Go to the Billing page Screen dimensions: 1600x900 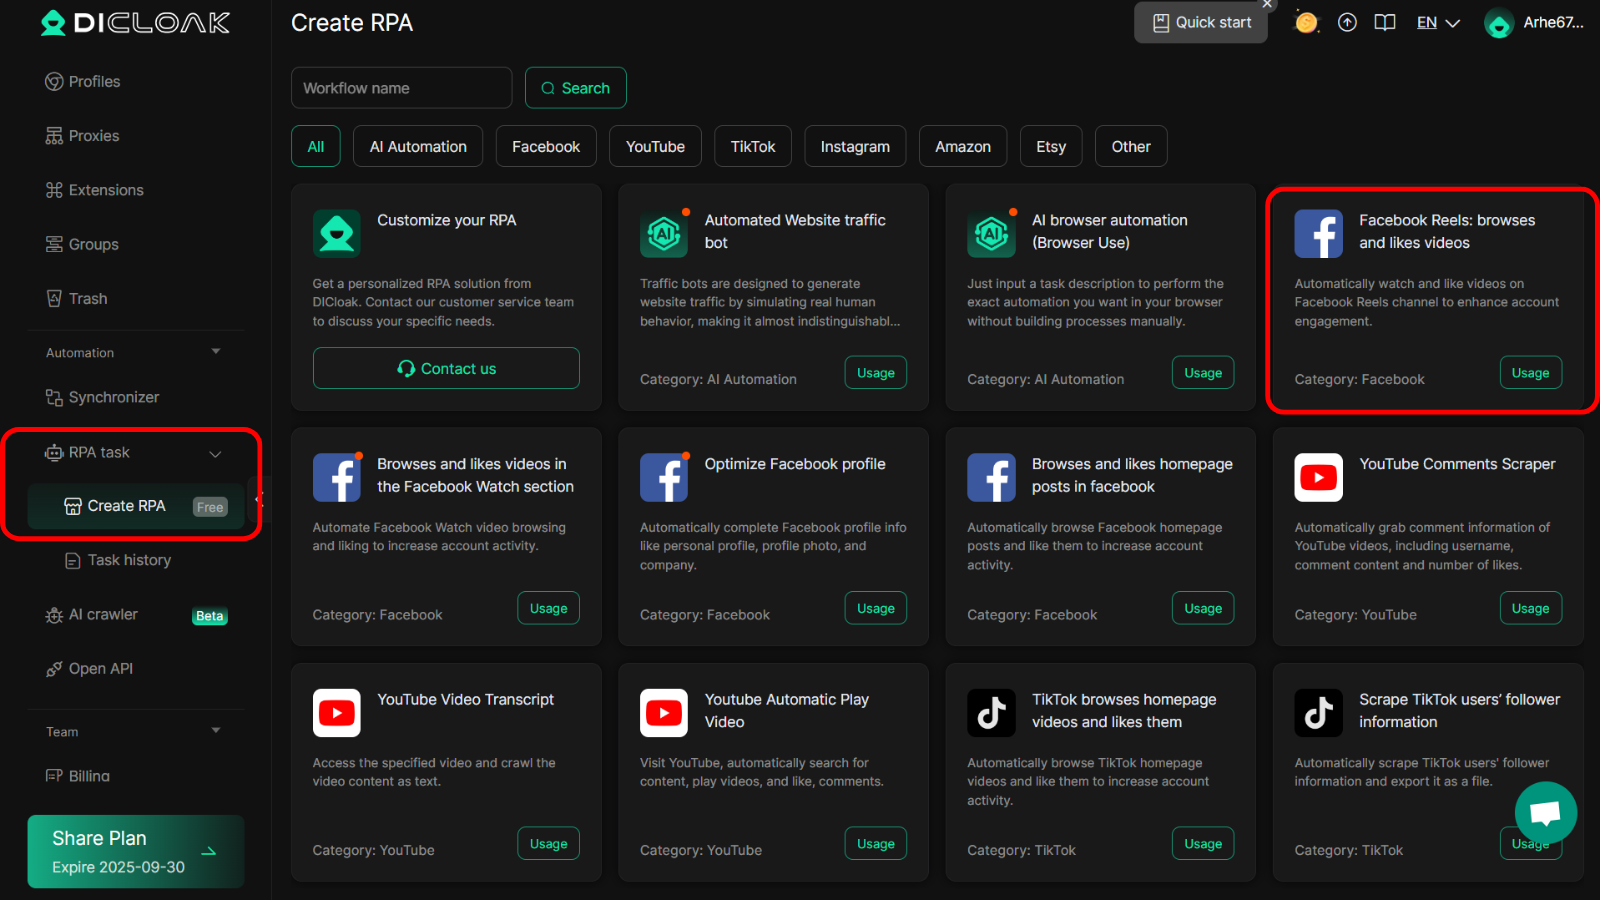pos(78,776)
